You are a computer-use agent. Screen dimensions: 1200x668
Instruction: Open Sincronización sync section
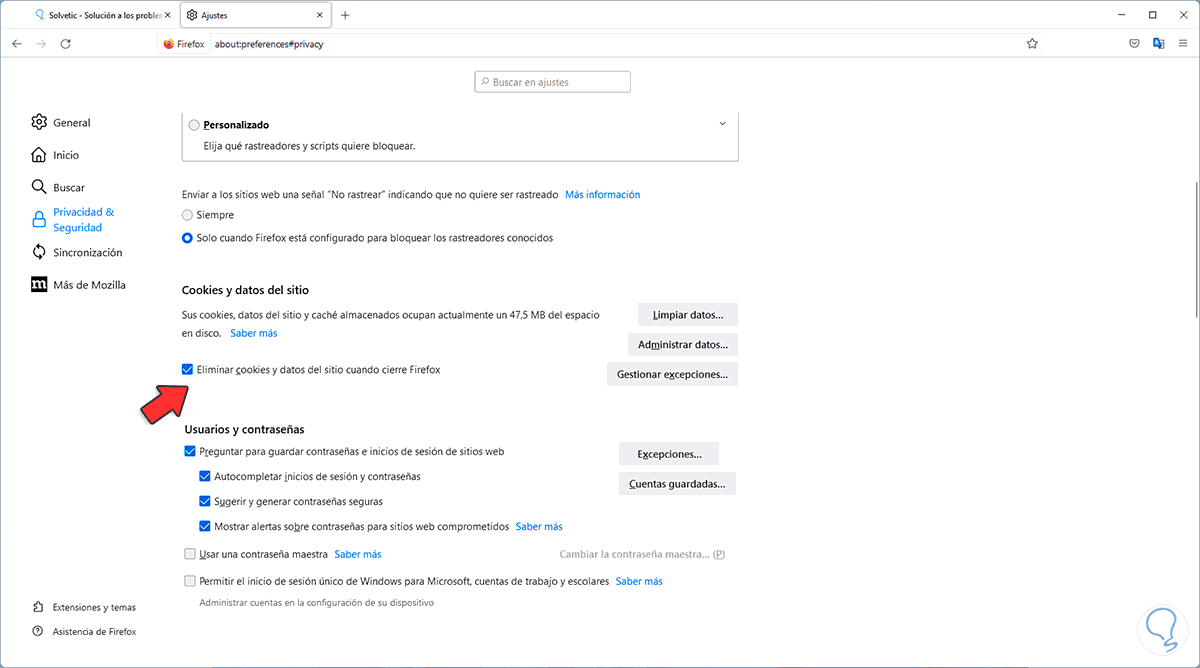(x=39, y=252)
